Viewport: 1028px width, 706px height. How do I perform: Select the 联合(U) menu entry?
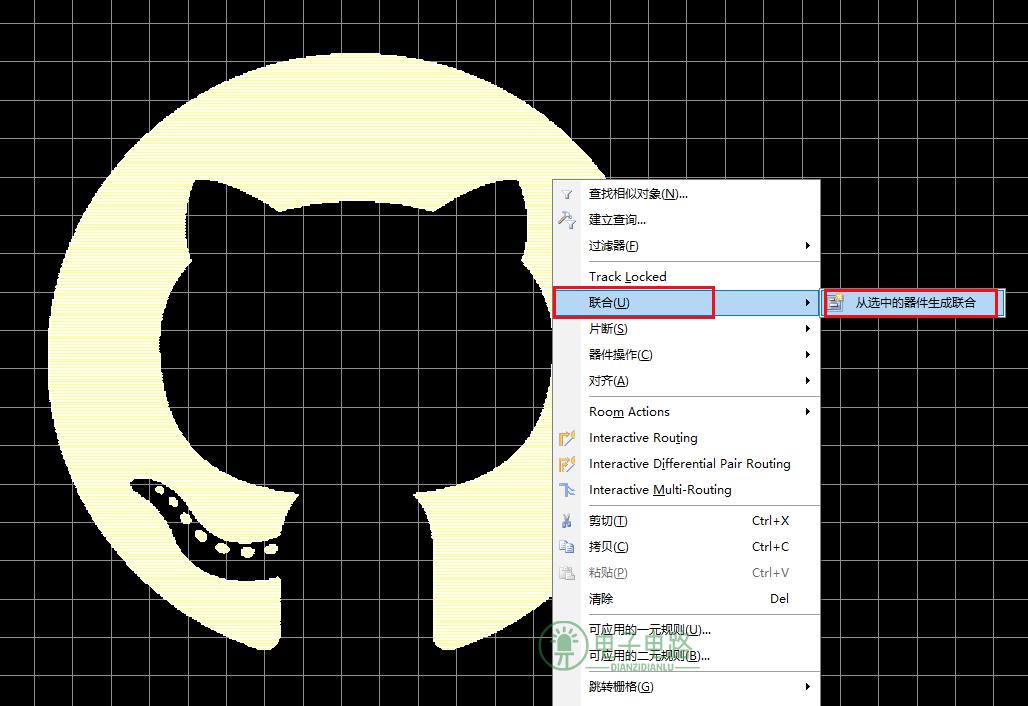pyautogui.click(x=686, y=302)
